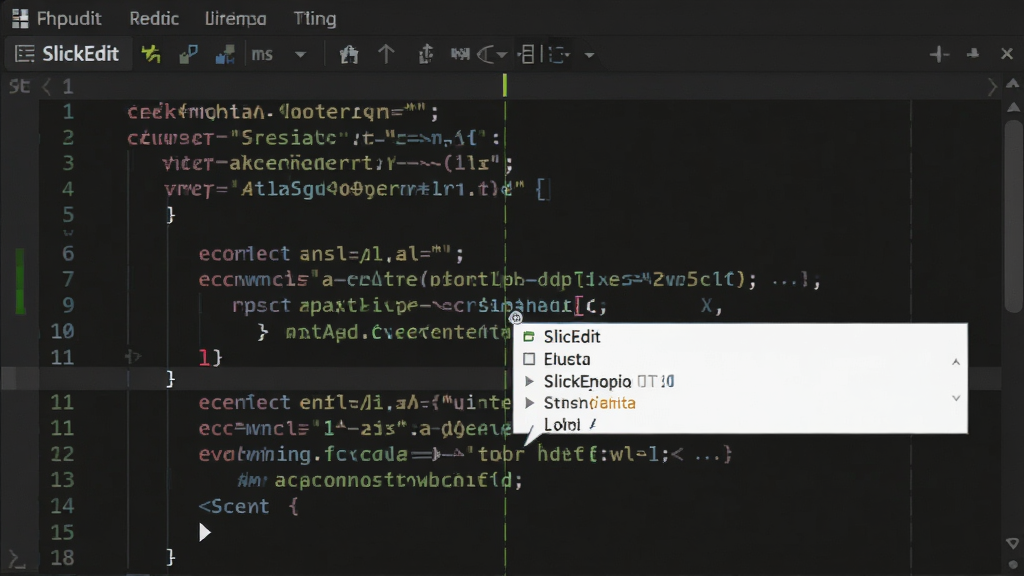
Task: Click the app logo icon beside Fhpudit
Action: click(20, 18)
